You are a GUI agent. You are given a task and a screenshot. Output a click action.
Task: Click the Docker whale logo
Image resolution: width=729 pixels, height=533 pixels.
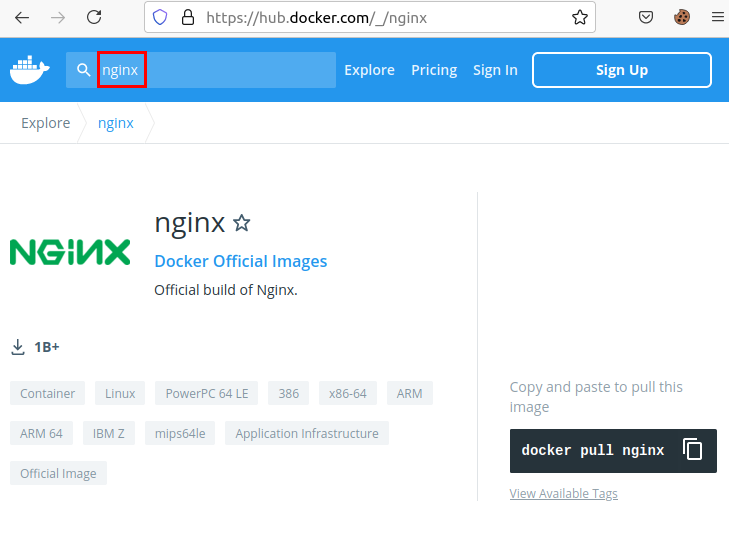coord(30,70)
